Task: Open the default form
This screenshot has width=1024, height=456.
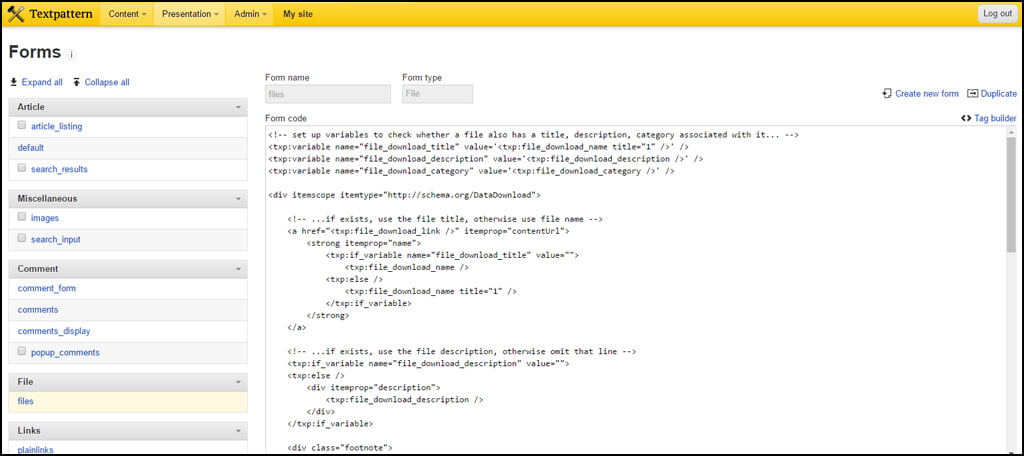Action: pos(31,148)
